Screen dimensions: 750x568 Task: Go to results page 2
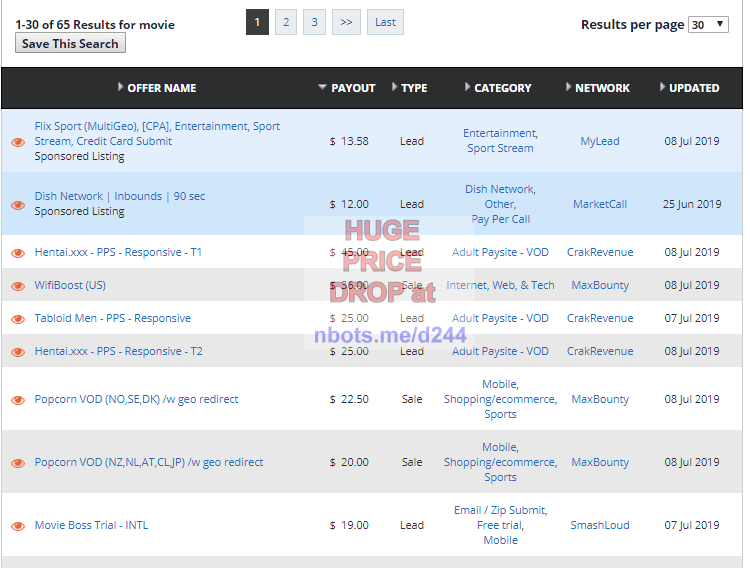[x=286, y=22]
